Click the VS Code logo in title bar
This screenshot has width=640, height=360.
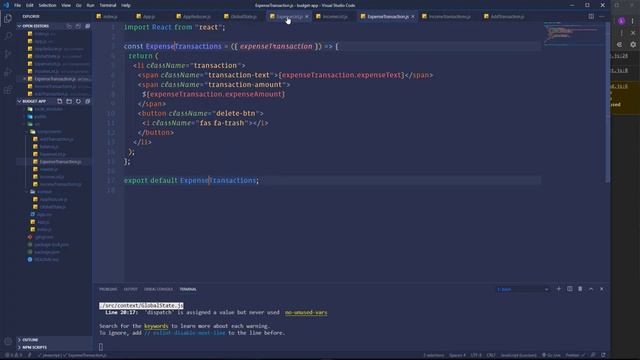[6, 5]
